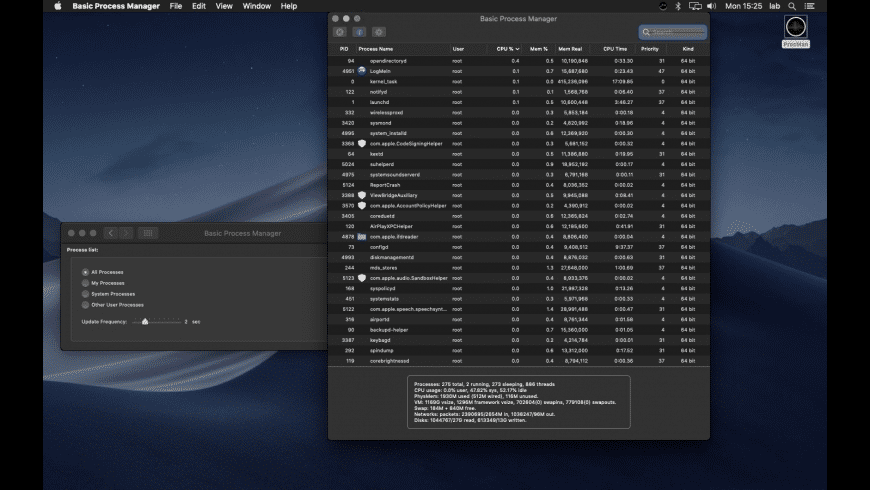The height and width of the screenshot is (490, 870).
Task: Go back in the preferences window
Action: 110,233
